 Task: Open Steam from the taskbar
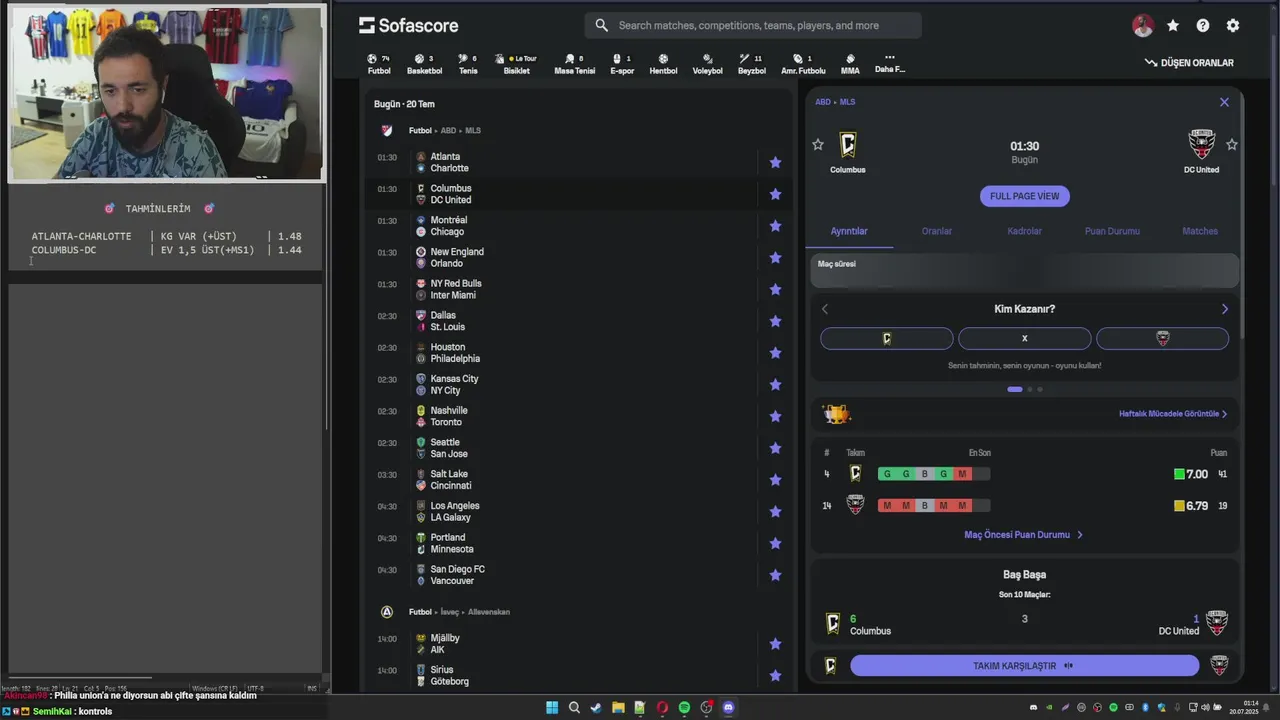click(x=596, y=707)
